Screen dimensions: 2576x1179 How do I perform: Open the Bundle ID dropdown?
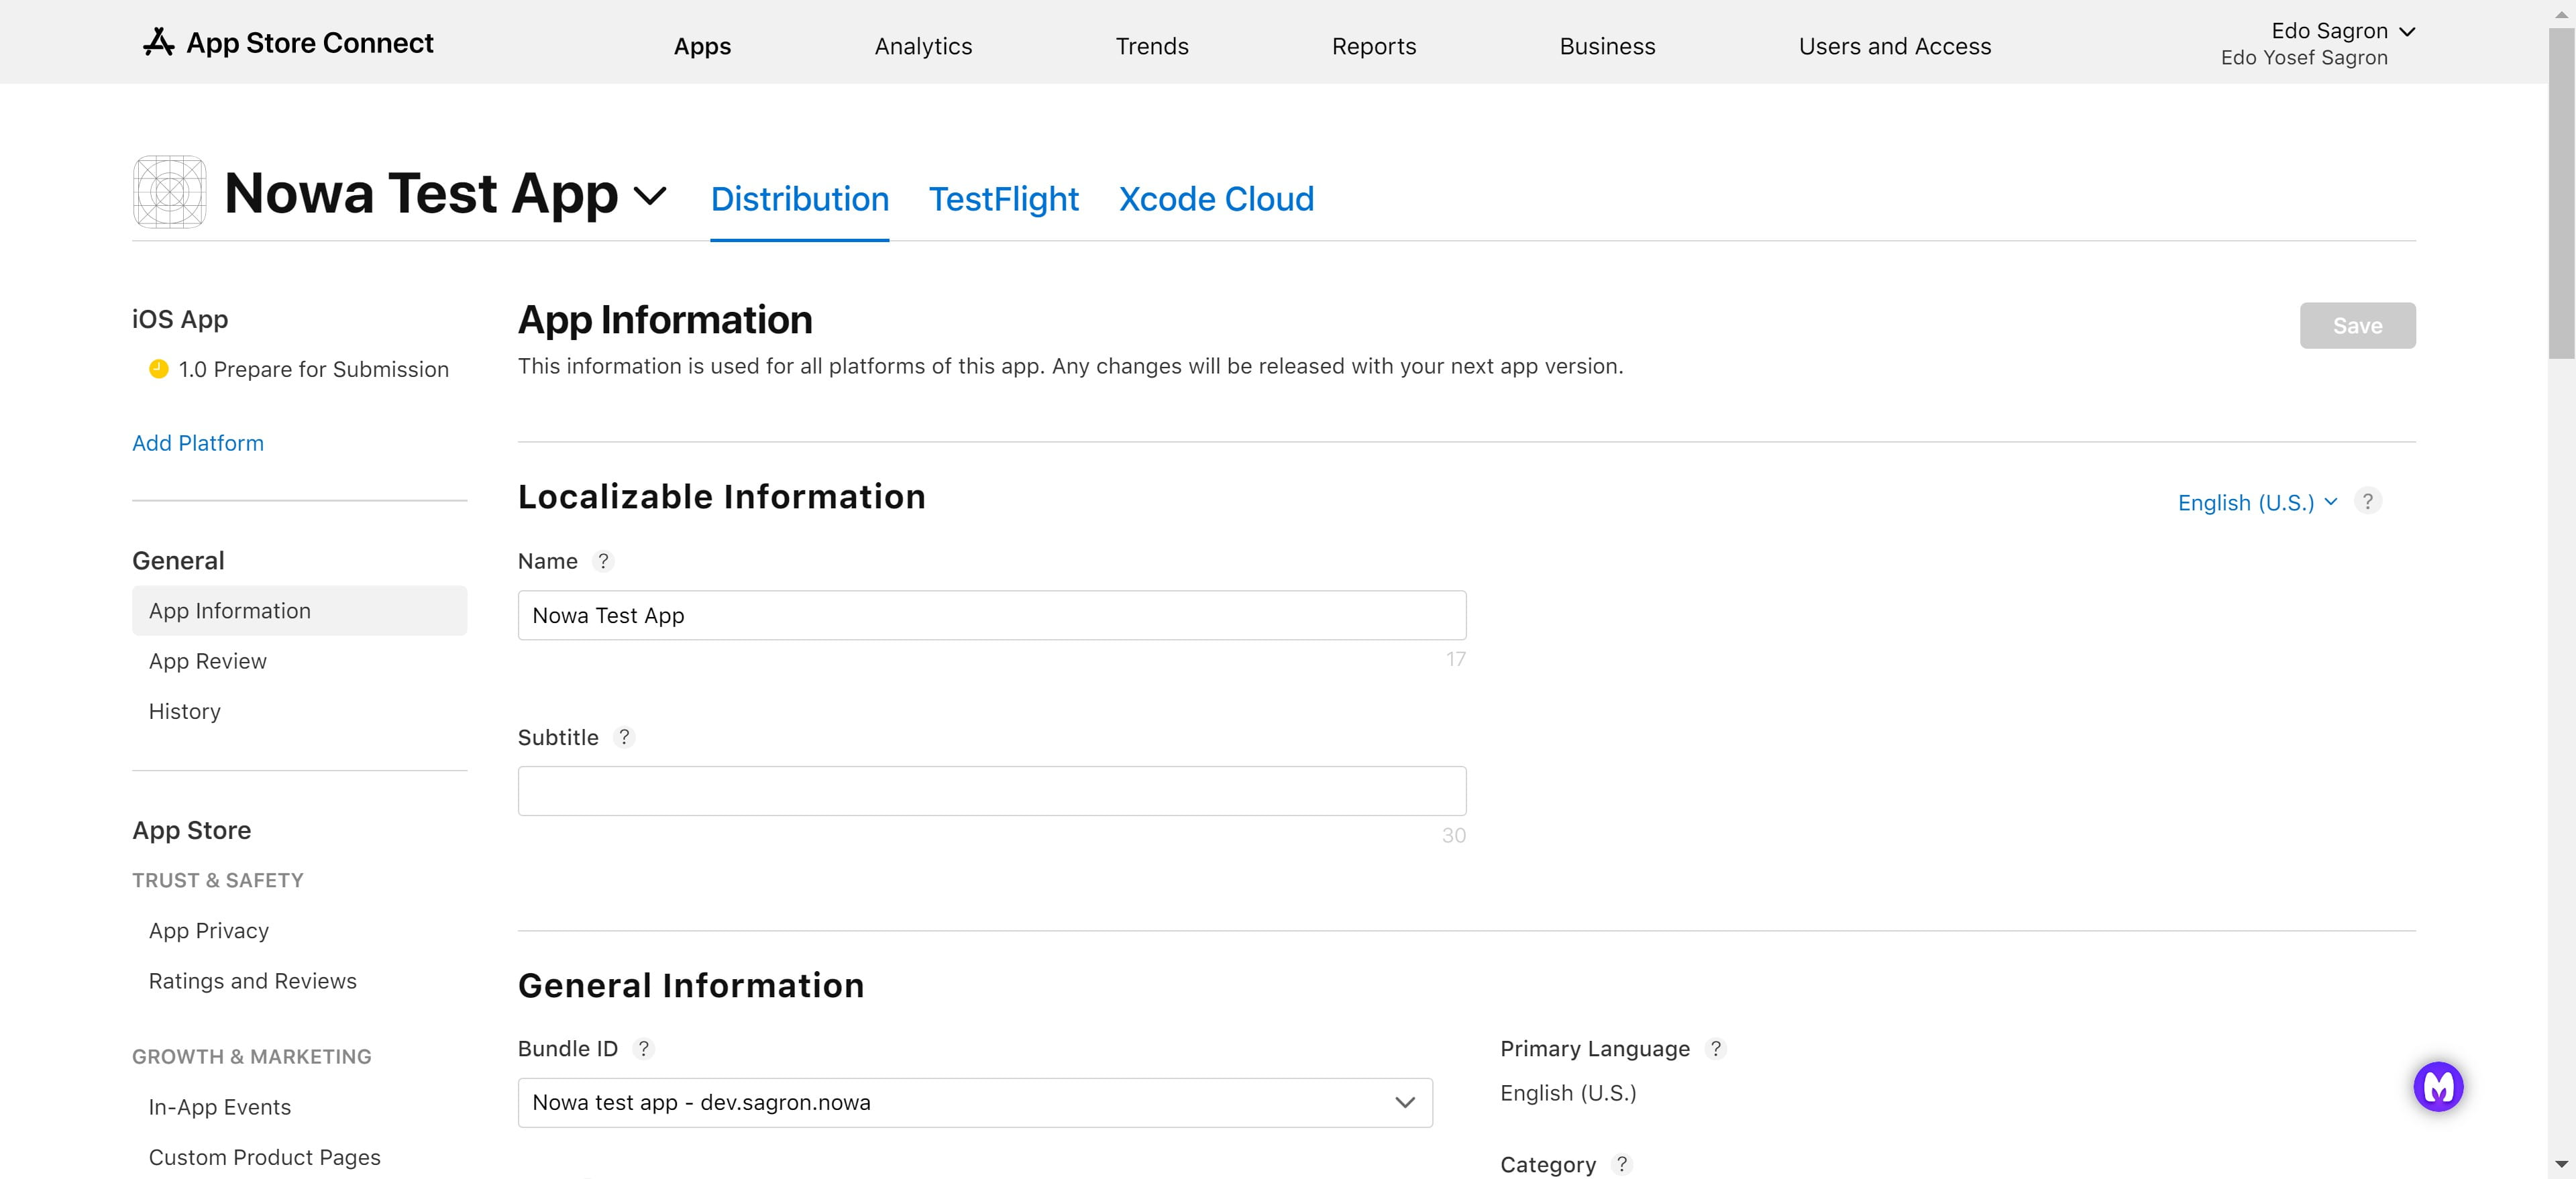974,1102
